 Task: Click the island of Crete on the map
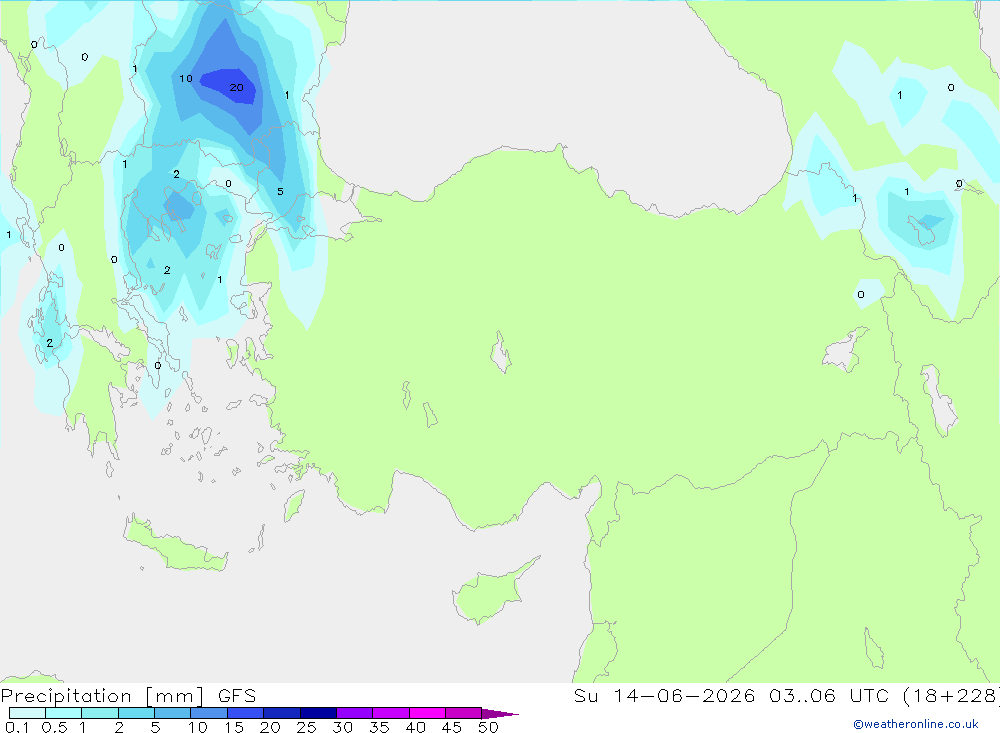pos(173,546)
